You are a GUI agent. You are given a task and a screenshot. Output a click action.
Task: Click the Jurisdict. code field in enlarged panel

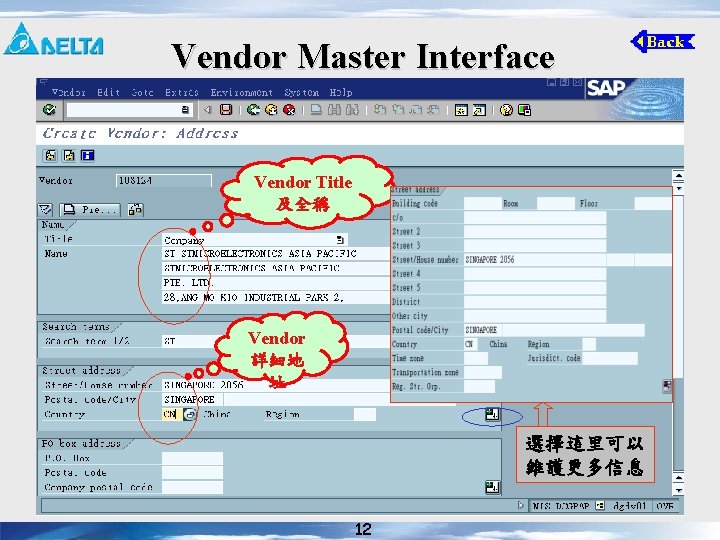tap(610, 358)
